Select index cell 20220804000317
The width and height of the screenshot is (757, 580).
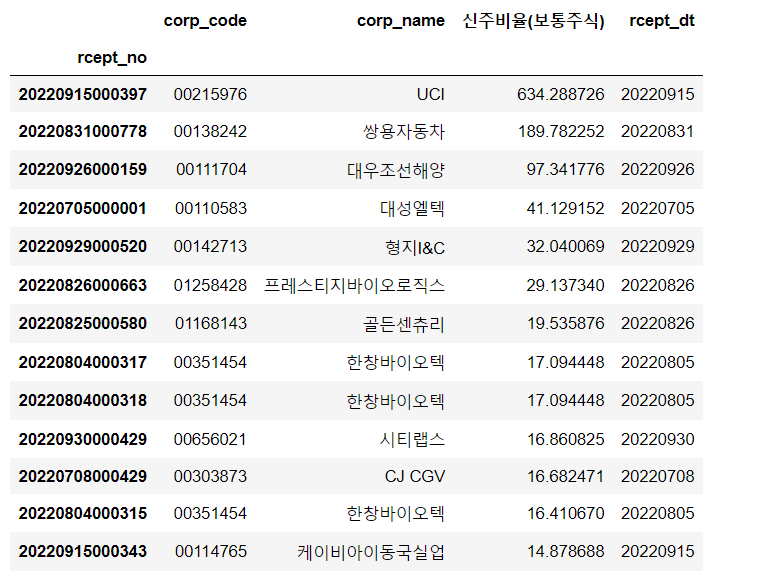coord(83,362)
